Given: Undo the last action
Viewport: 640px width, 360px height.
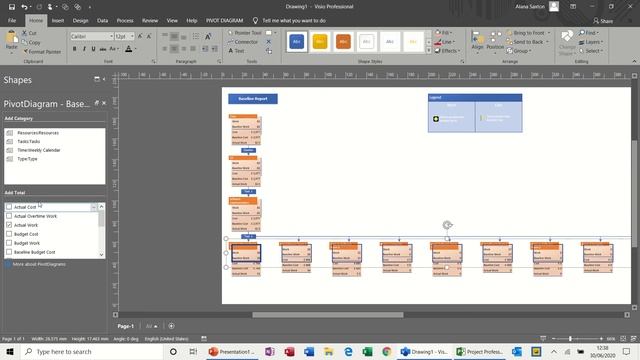Looking at the screenshot, I should tap(24, 7).
